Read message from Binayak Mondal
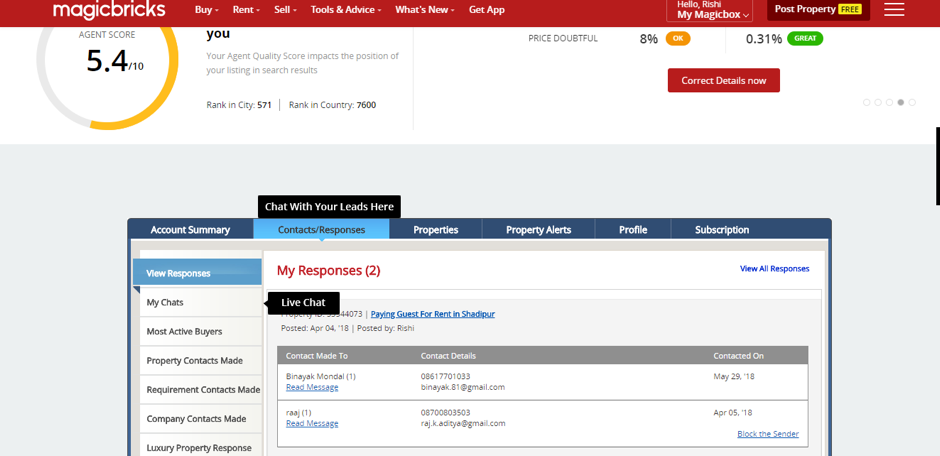The width and height of the screenshot is (940, 456). point(312,387)
